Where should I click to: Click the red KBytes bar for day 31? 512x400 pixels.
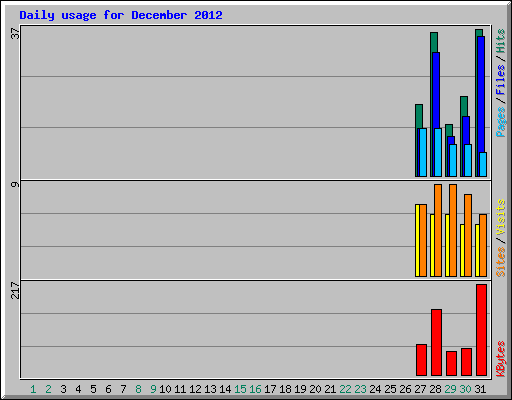pyautogui.click(x=481, y=330)
